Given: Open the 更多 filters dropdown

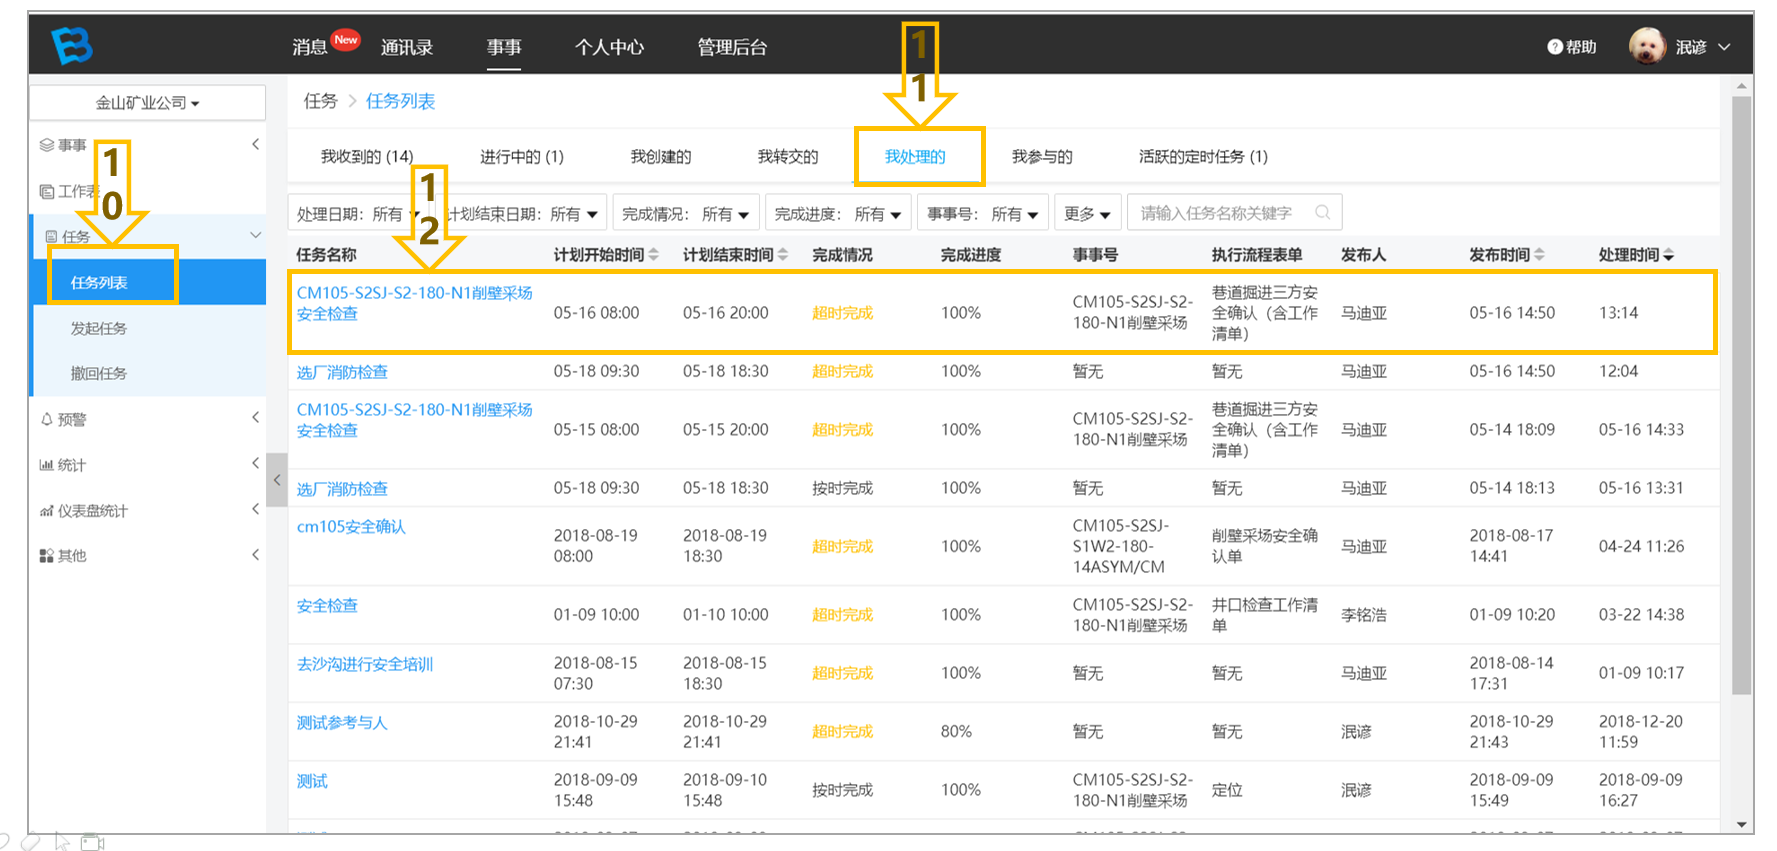Looking at the screenshot, I should point(1087,213).
